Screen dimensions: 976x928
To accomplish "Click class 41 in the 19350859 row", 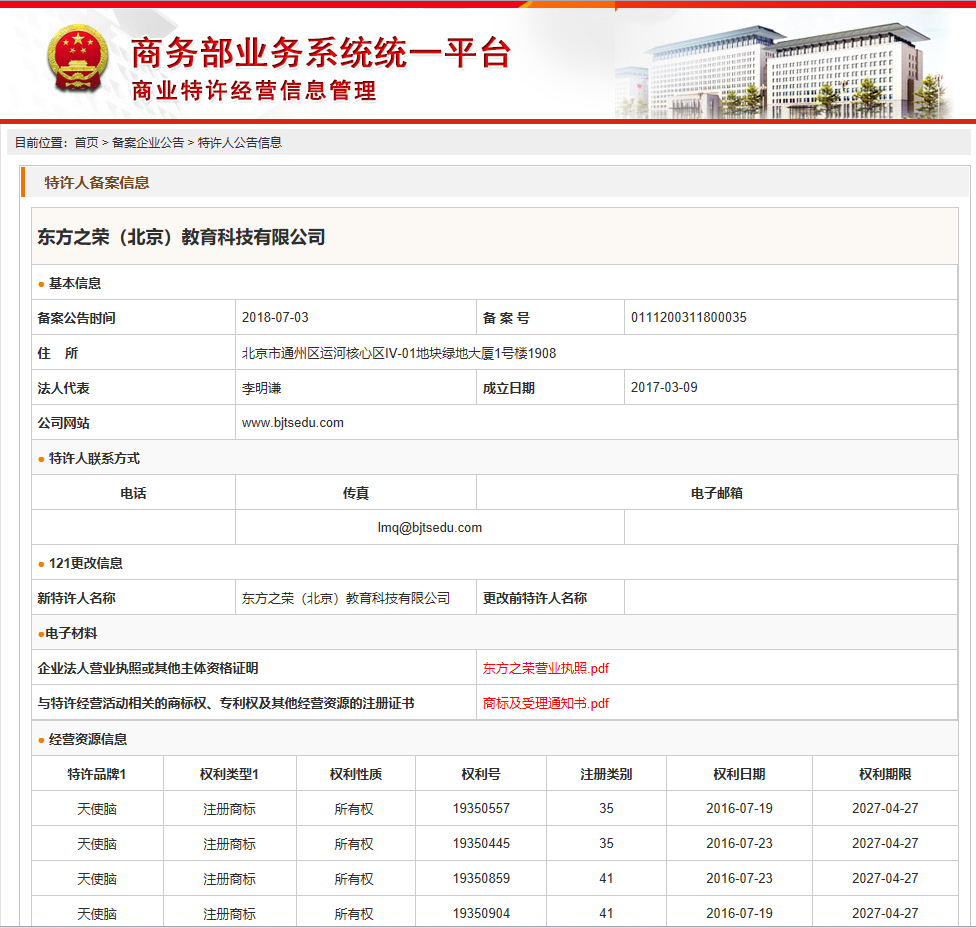I will [606, 878].
